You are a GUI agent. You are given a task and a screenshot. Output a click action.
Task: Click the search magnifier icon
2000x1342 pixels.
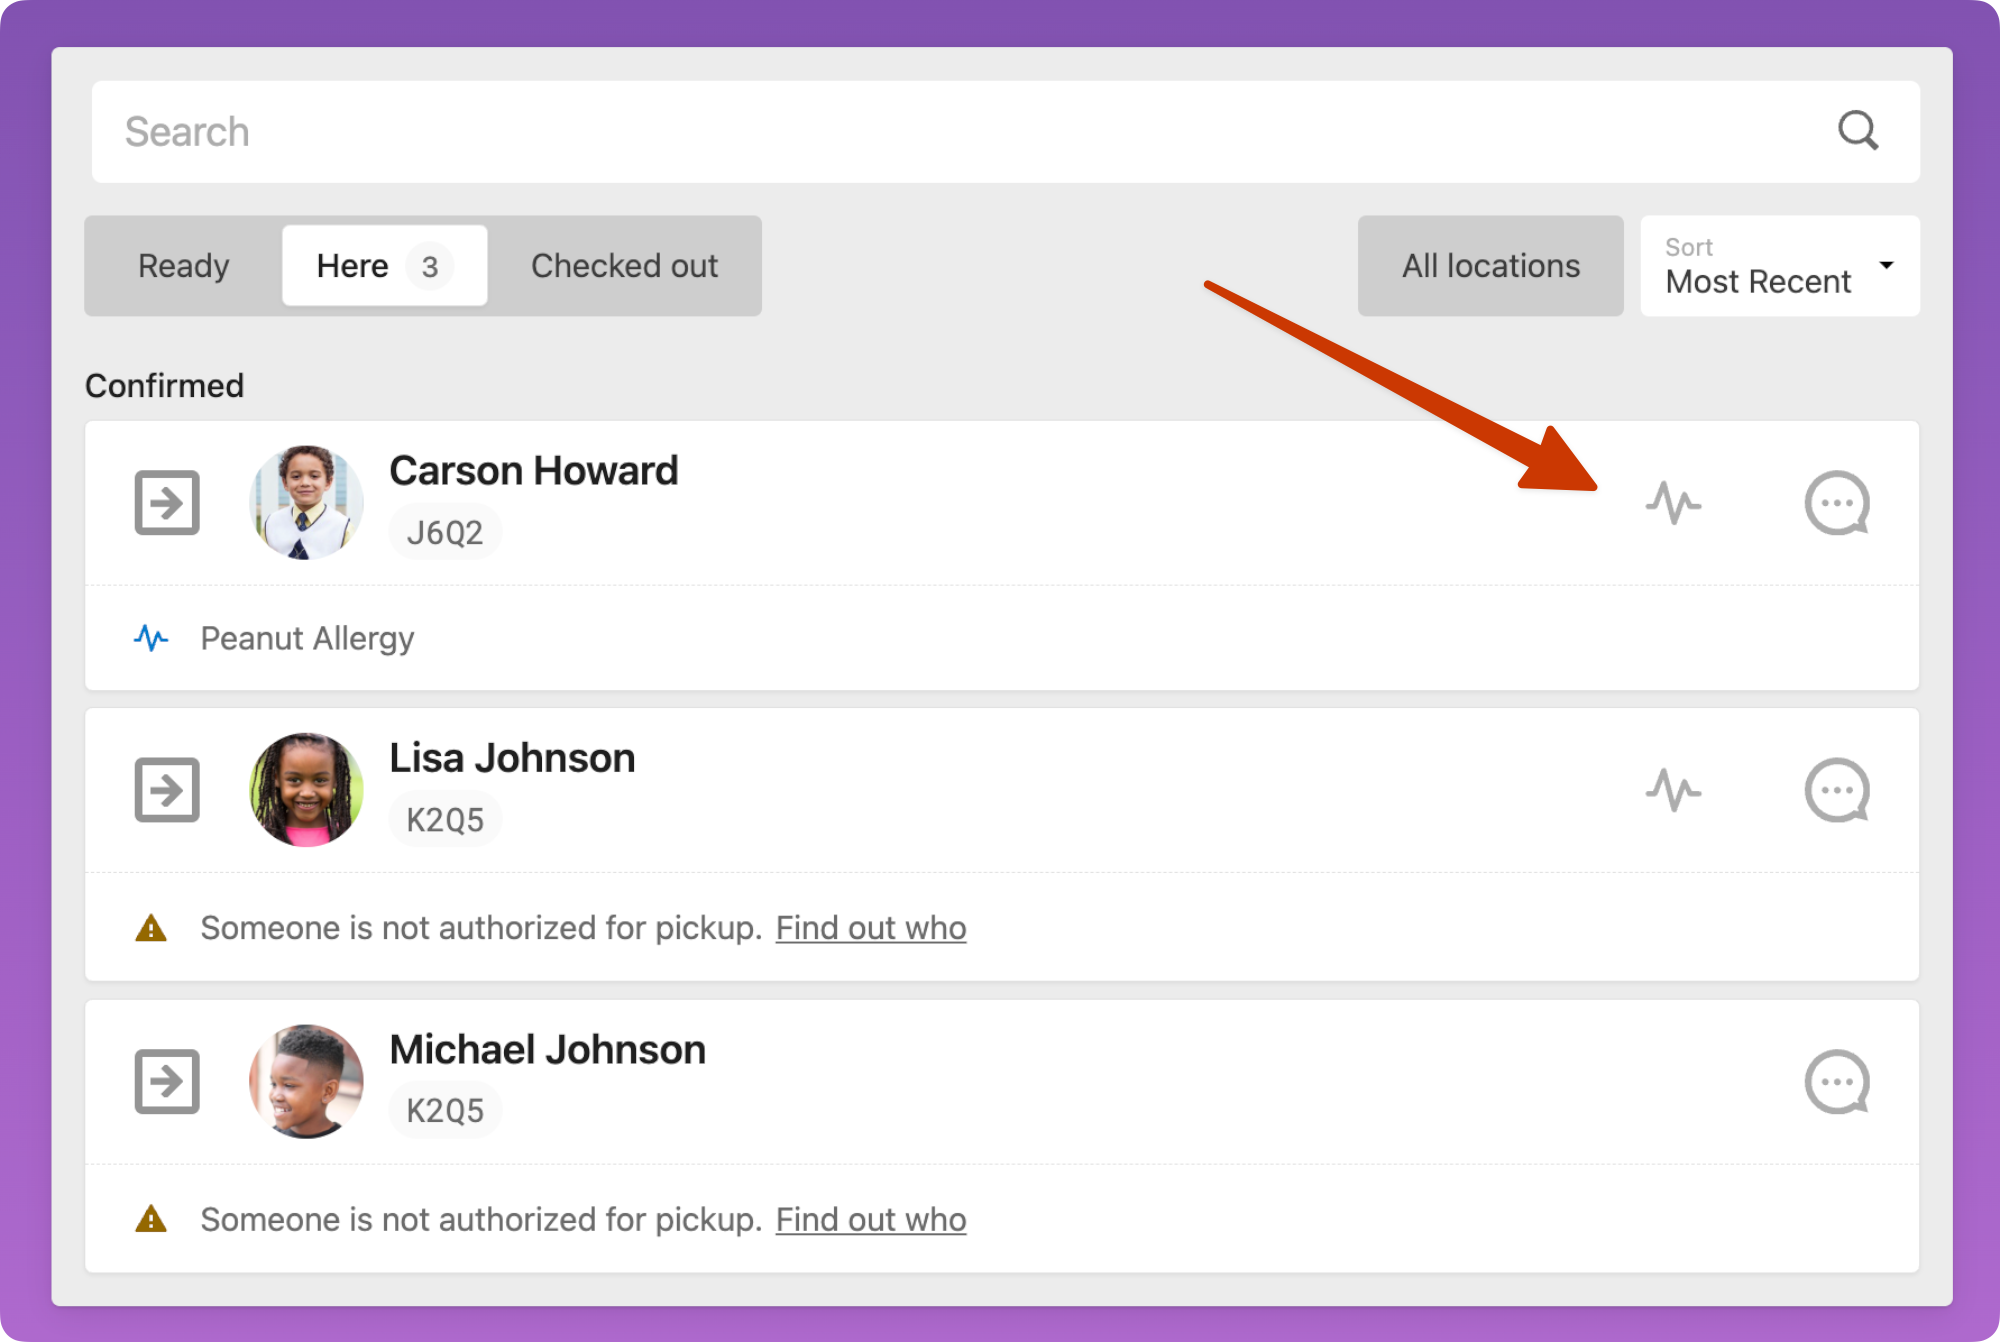tap(1858, 131)
